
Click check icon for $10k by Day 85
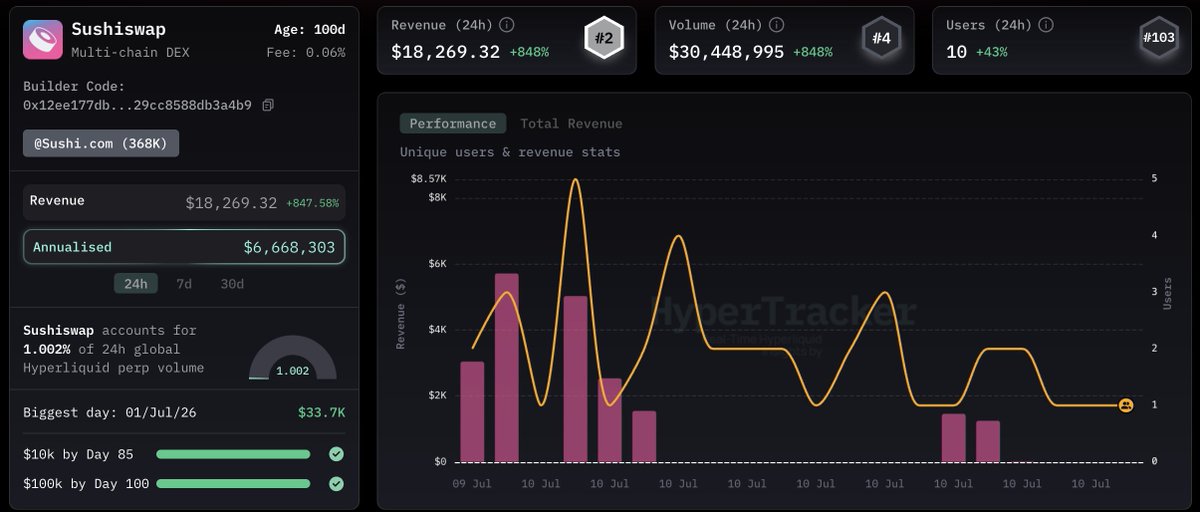click(336, 454)
